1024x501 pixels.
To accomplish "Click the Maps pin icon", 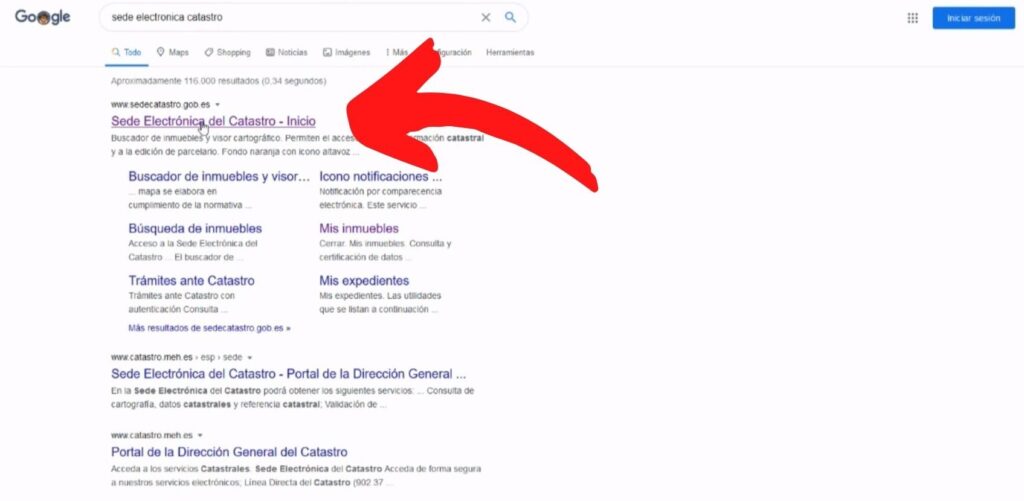I will tap(160, 52).
